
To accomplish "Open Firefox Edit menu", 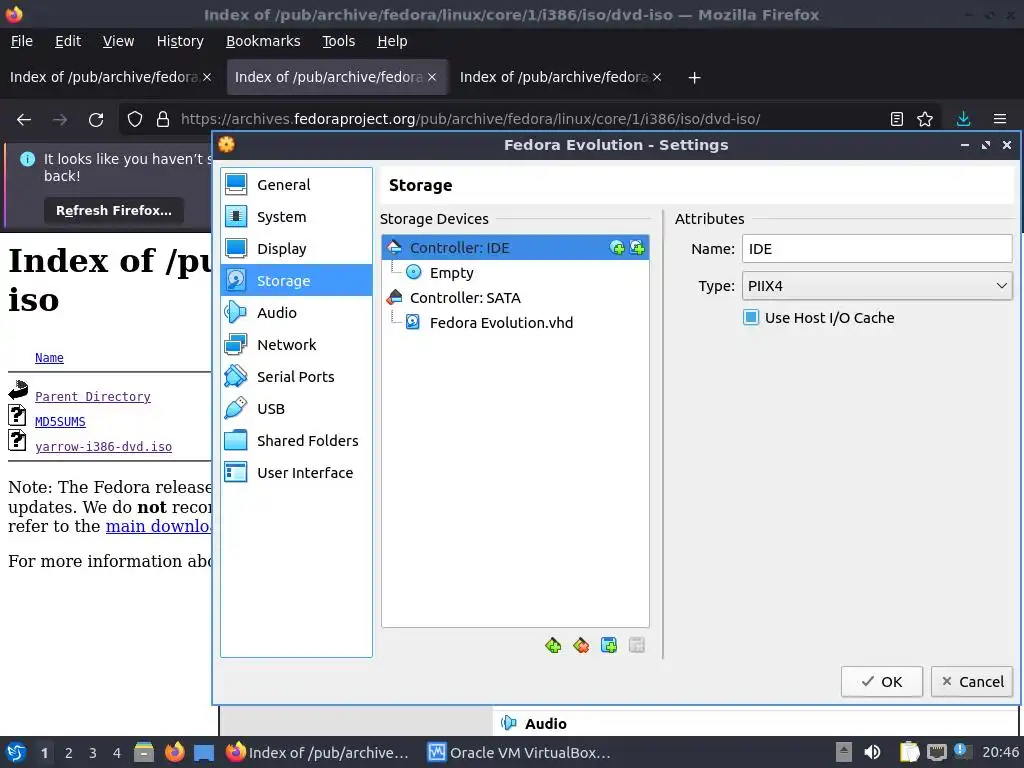I will click(68, 41).
